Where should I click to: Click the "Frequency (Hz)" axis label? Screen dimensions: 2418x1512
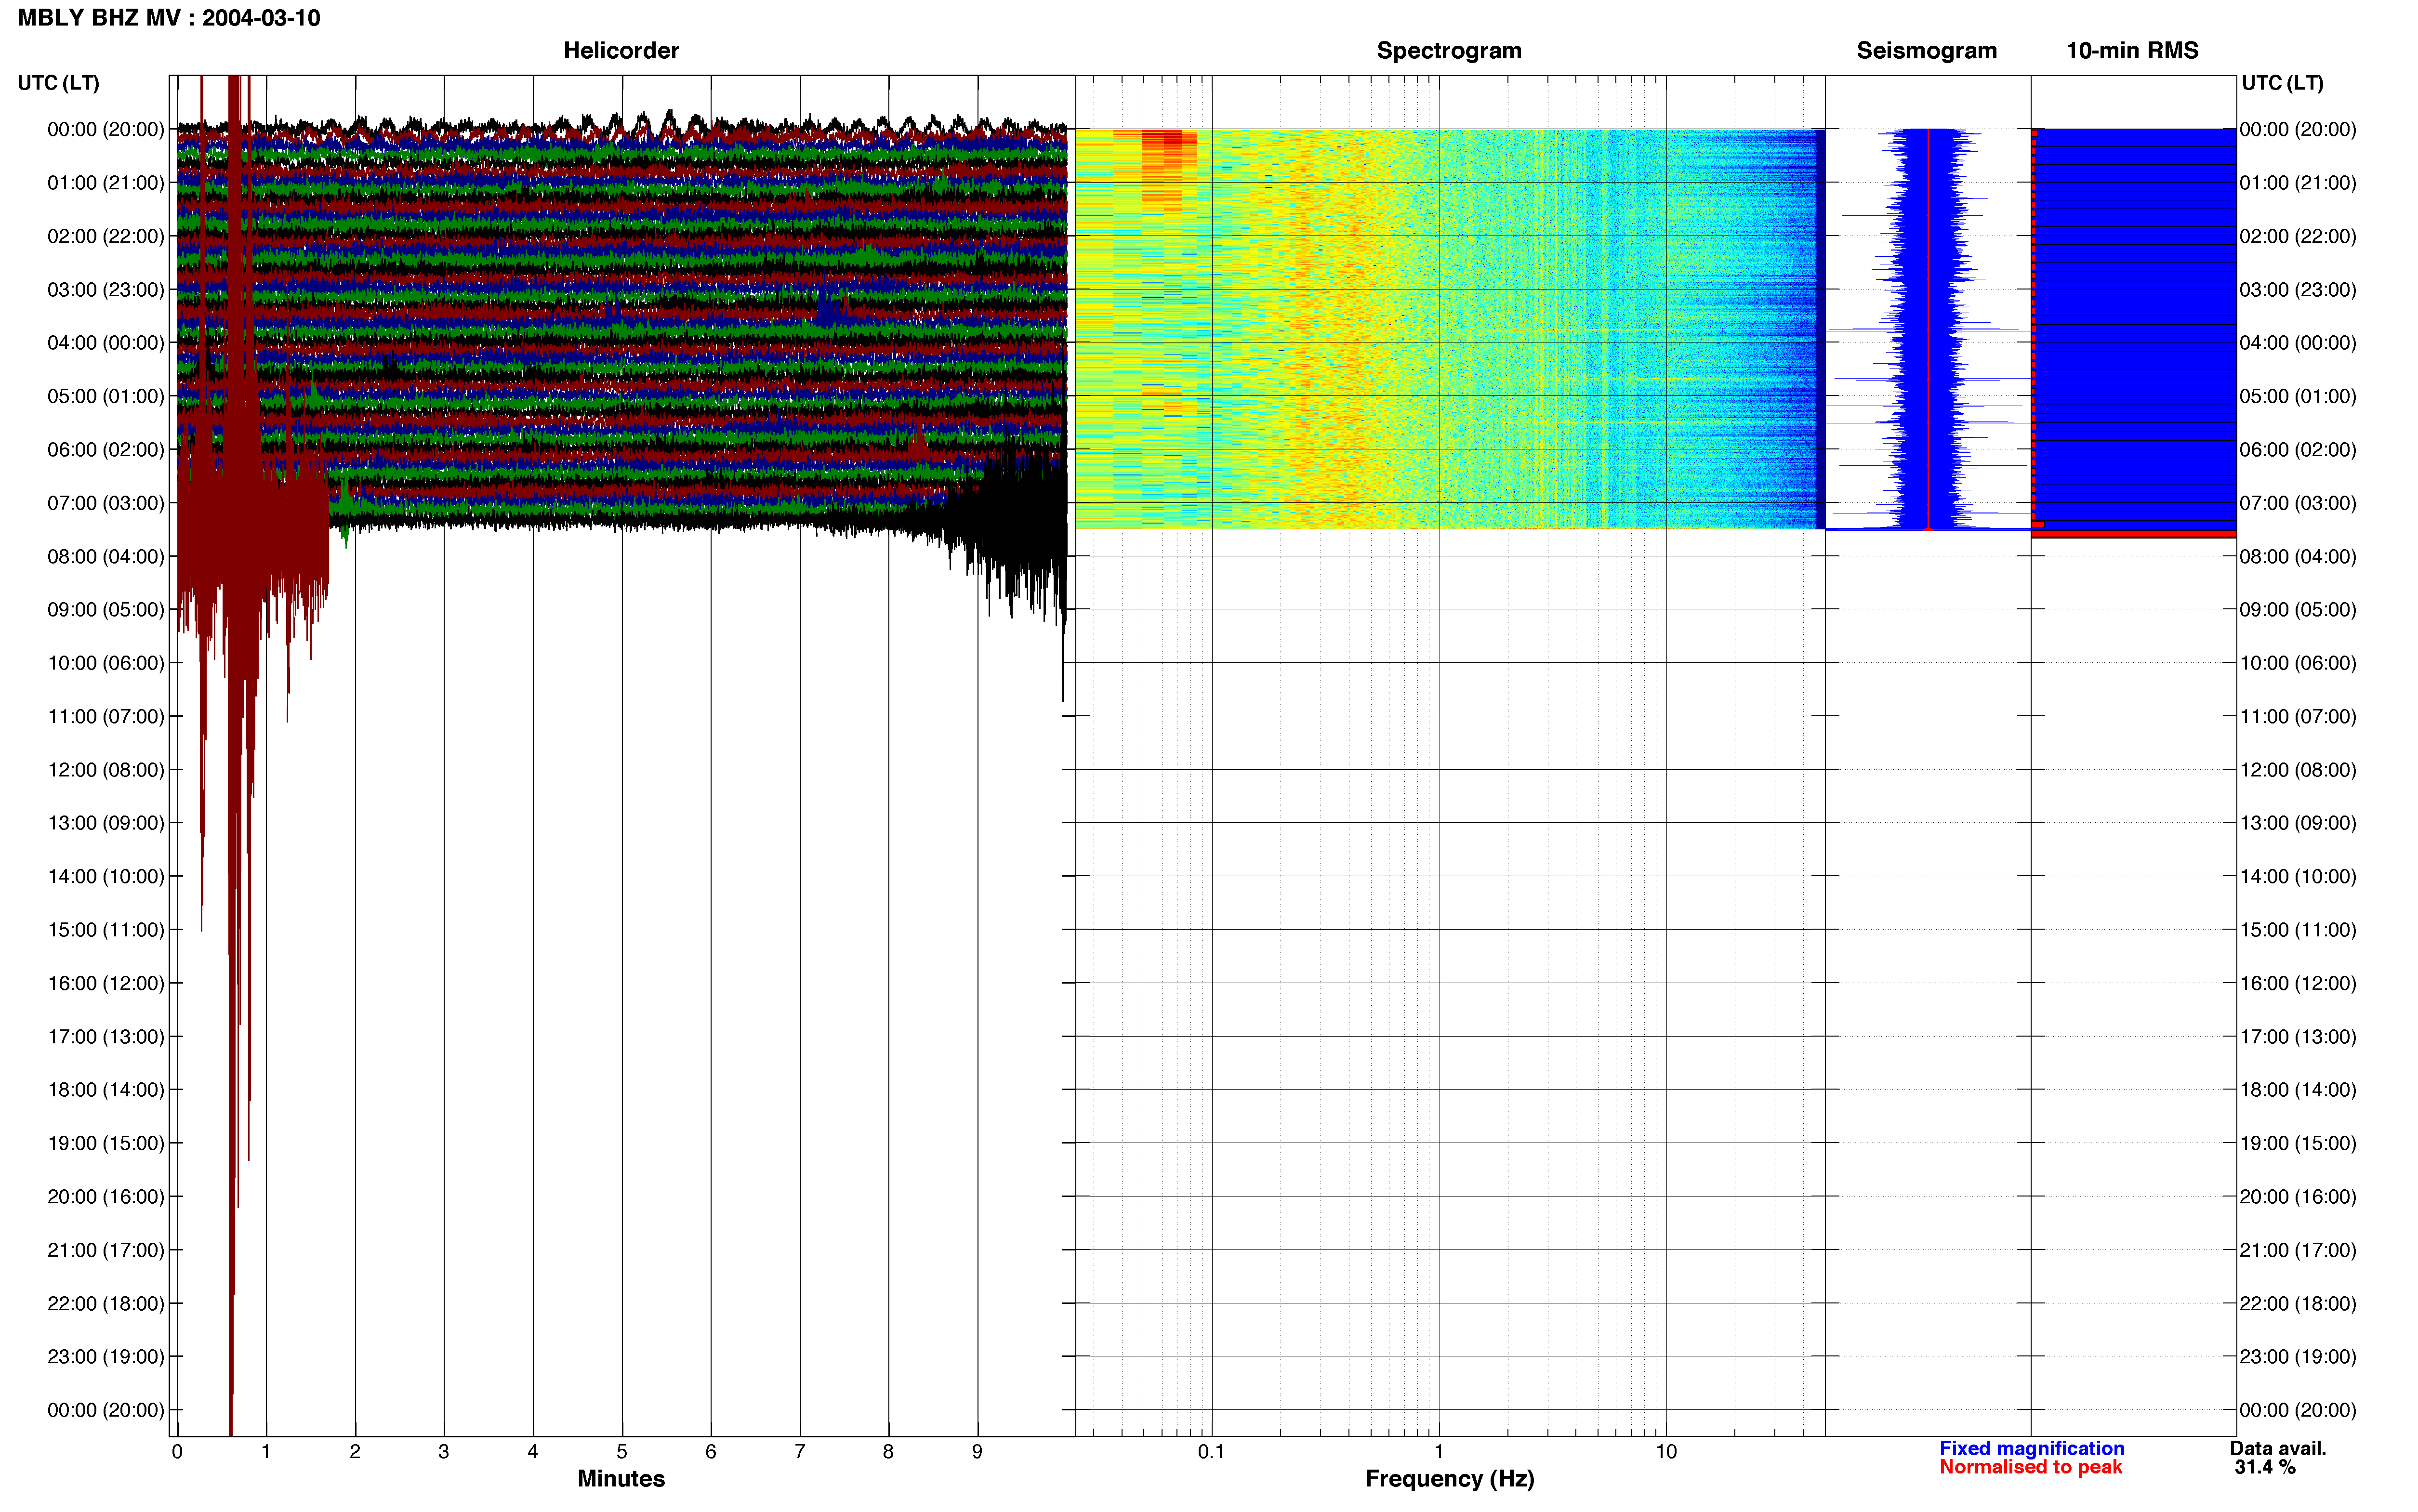click(1449, 1479)
